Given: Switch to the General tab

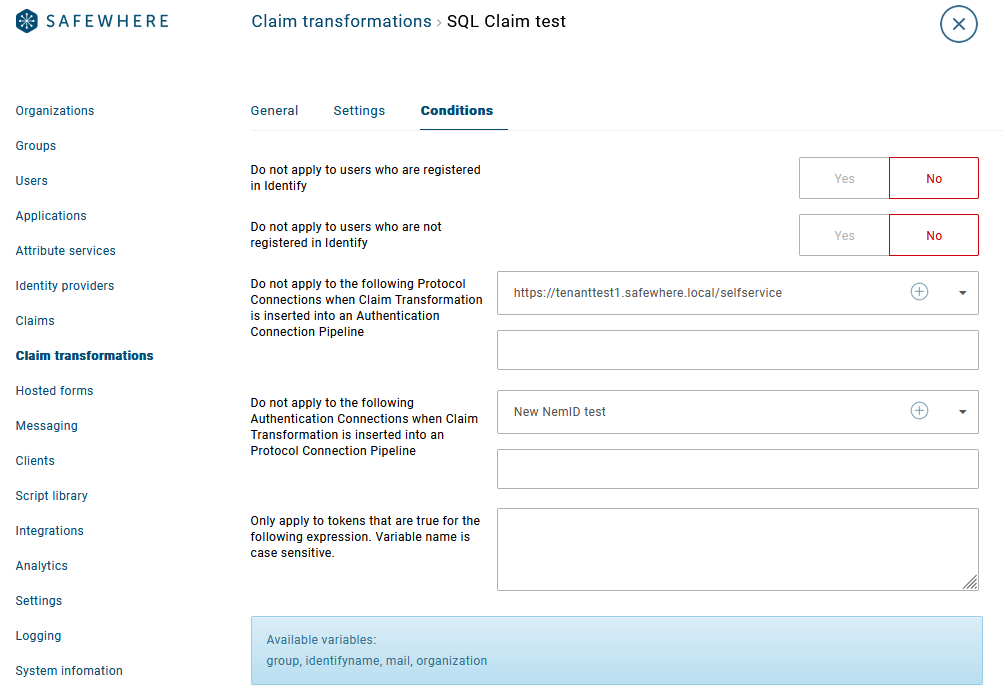Looking at the screenshot, I should (274, 111).
